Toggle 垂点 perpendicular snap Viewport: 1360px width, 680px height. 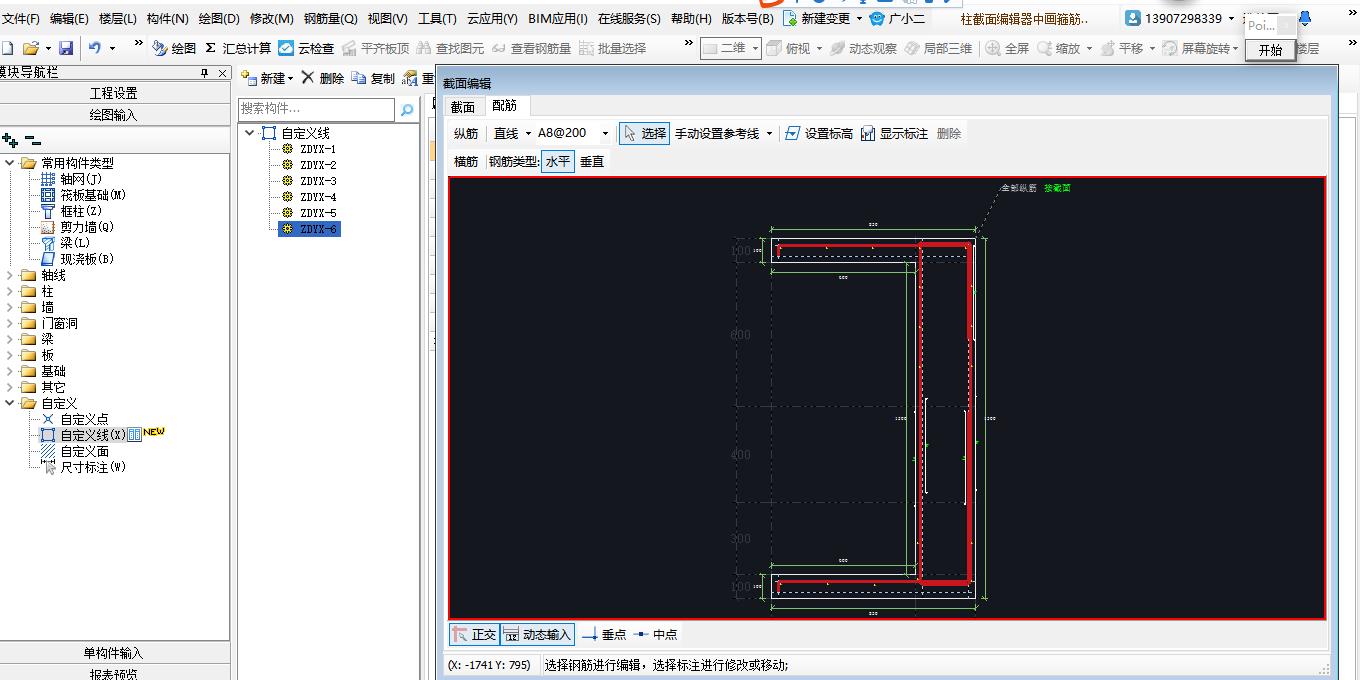[604, 634]
